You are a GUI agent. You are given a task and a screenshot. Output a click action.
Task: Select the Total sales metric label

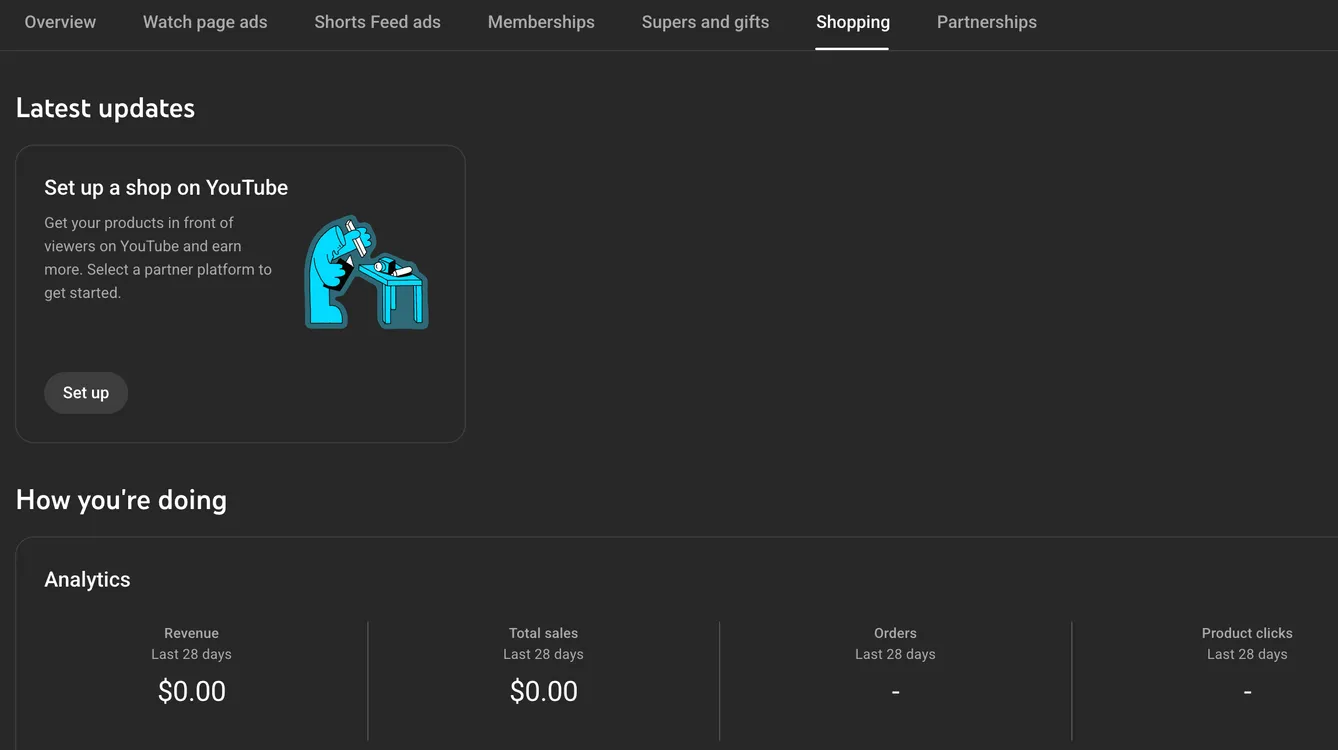543,633
